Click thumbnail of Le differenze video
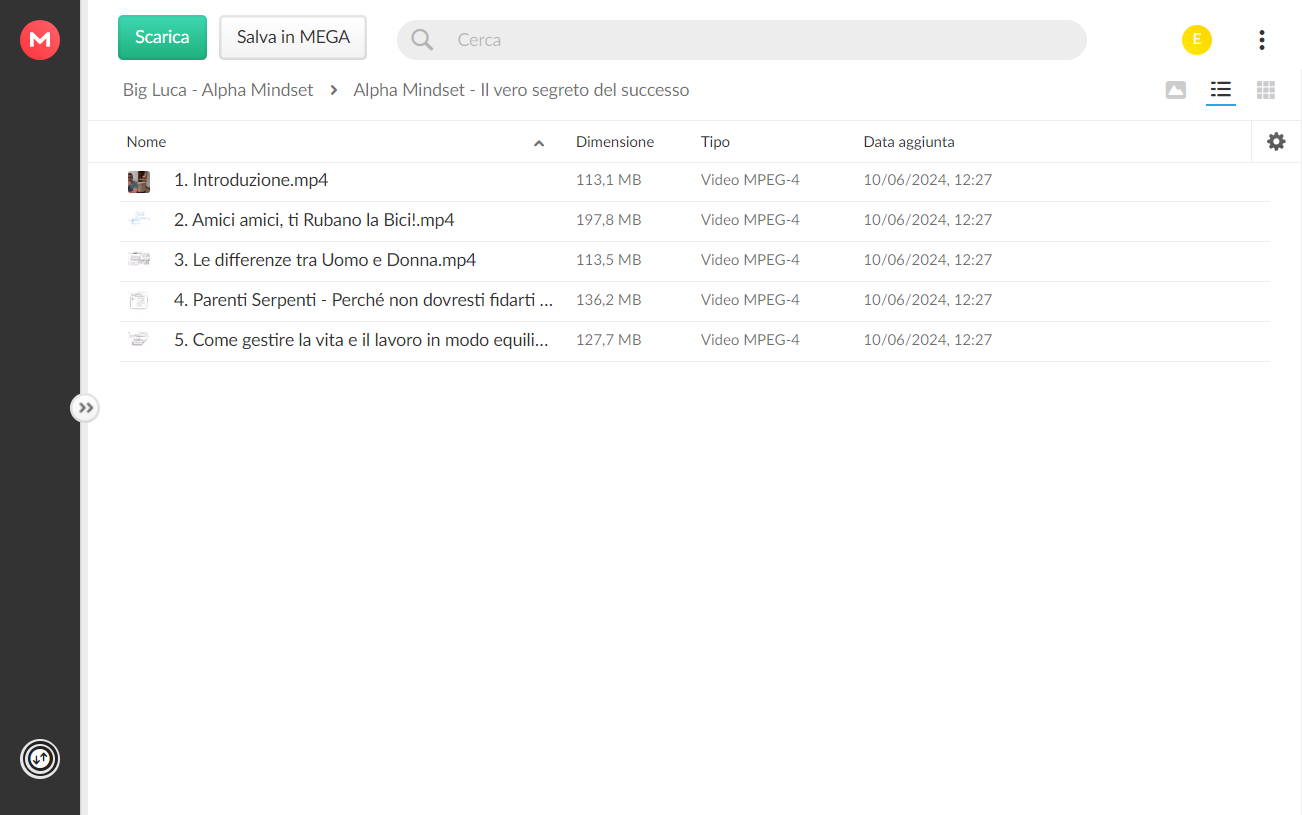This screenshot has width=1302, height=815. tap(139, 260)
